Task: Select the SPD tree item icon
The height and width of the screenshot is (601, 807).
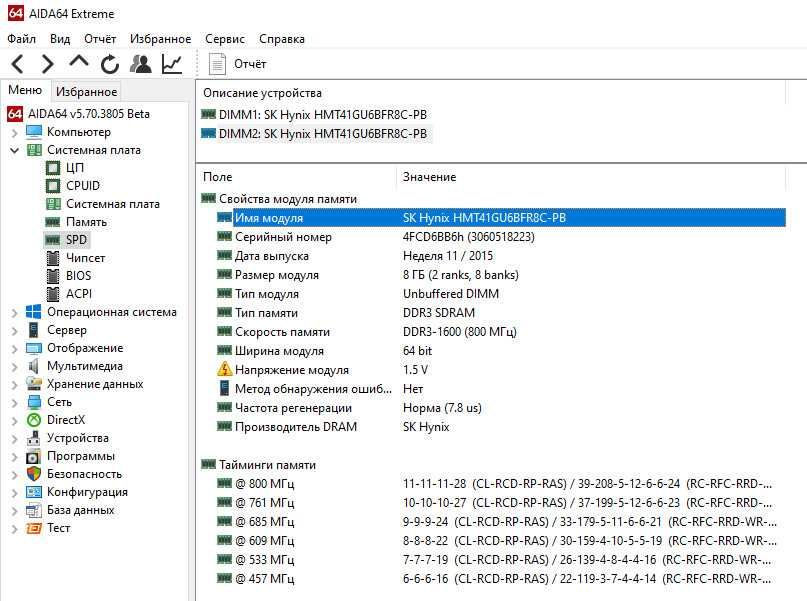Action: pyautogui.click(x=52, y=240)
